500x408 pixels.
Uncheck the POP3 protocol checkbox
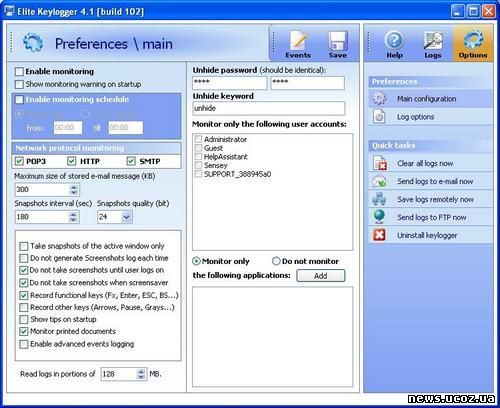pyautogui.click(x=19, y=161)
